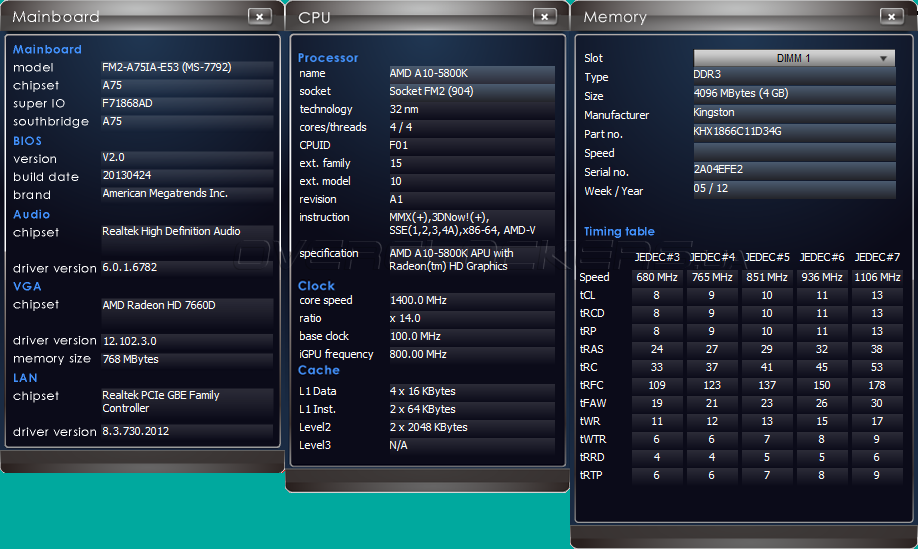Image resolution: width=918 pixels, height=549 pixels.
Task: Select the BIOS version V2.0 field
Action: (187, 157)
